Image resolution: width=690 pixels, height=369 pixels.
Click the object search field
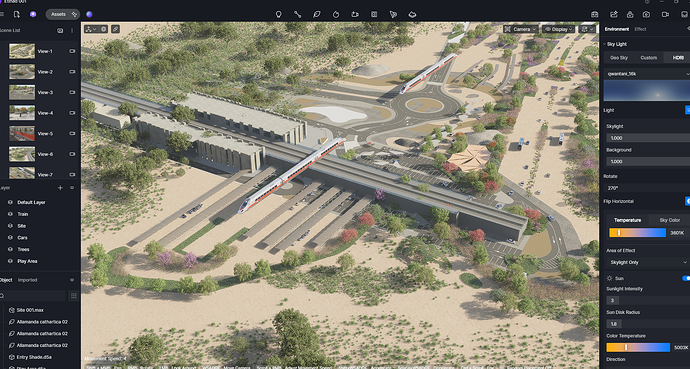point(33,296)
